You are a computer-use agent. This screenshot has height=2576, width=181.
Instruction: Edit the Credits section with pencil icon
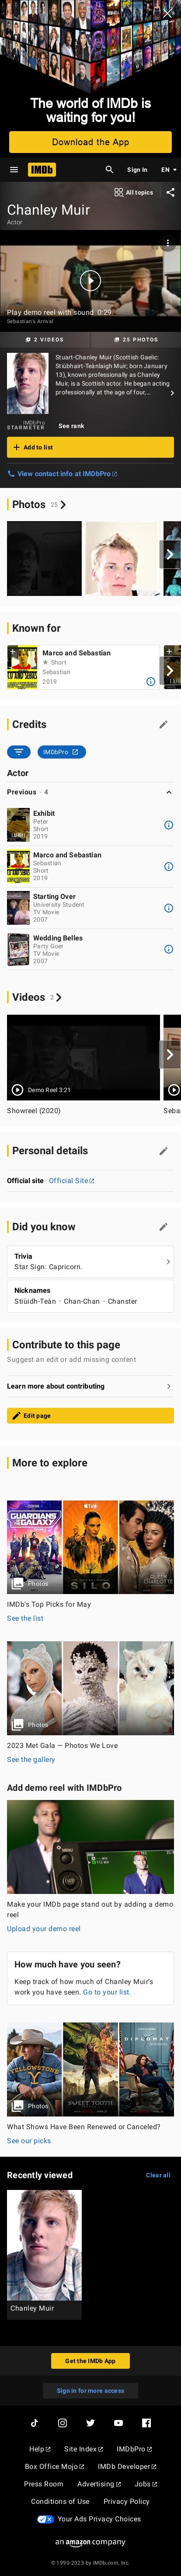click(x=163, y=724)
